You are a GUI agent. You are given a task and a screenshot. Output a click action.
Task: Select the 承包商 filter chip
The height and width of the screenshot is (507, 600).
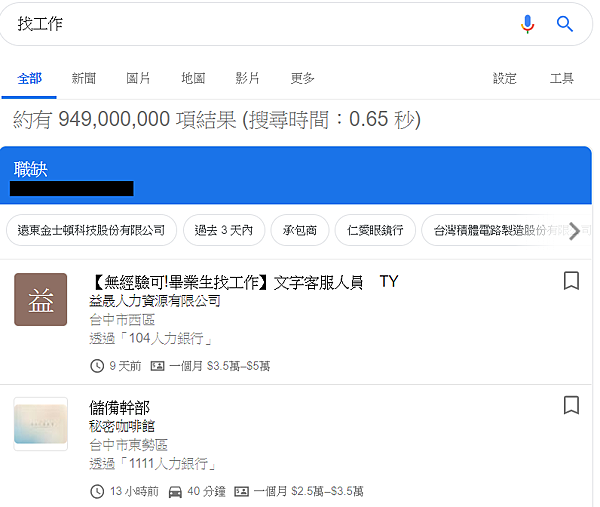[300, 230]
